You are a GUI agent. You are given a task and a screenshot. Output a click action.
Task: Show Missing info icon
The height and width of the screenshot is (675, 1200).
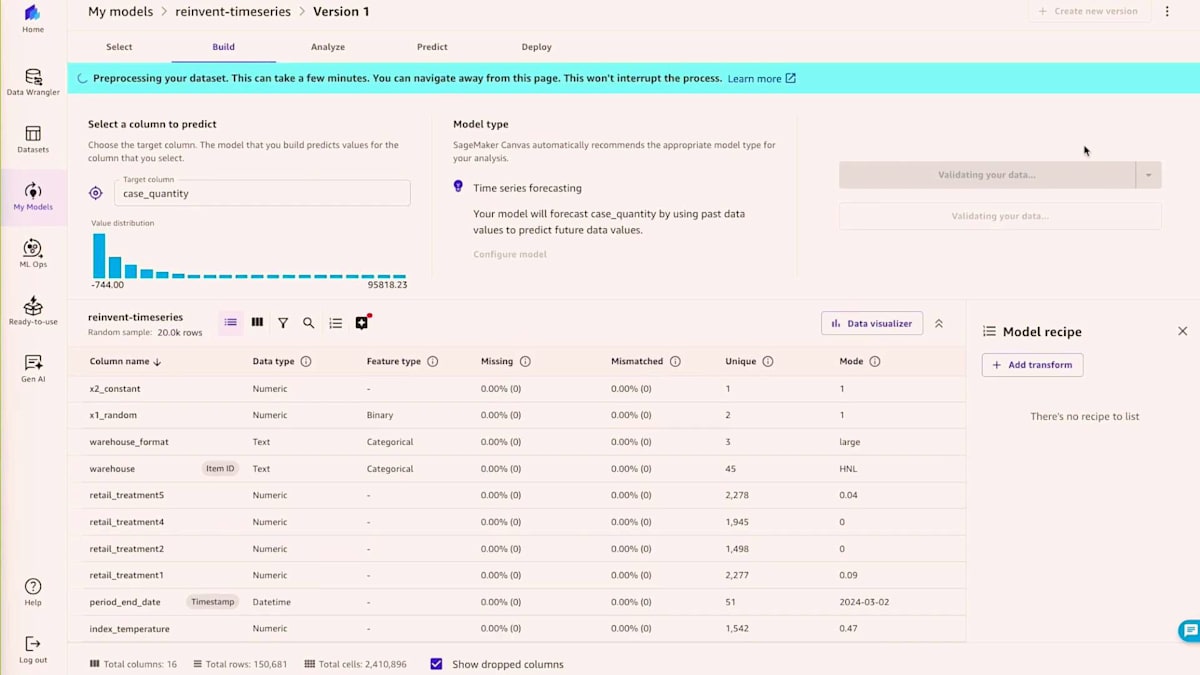click(x=525, y=362)
